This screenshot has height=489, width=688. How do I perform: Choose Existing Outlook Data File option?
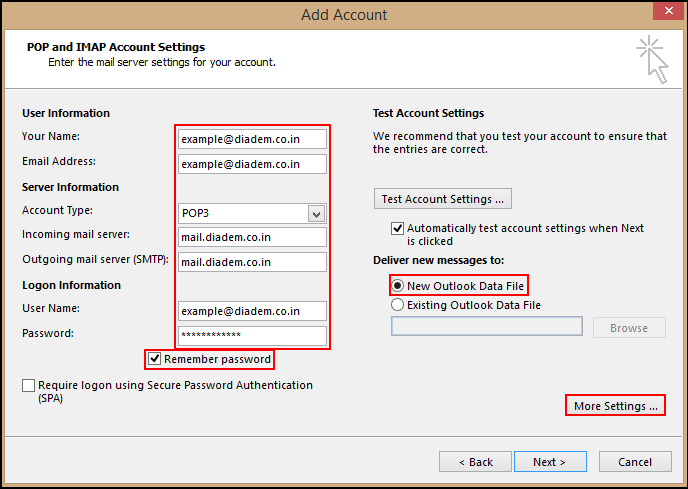click(398, 305)
